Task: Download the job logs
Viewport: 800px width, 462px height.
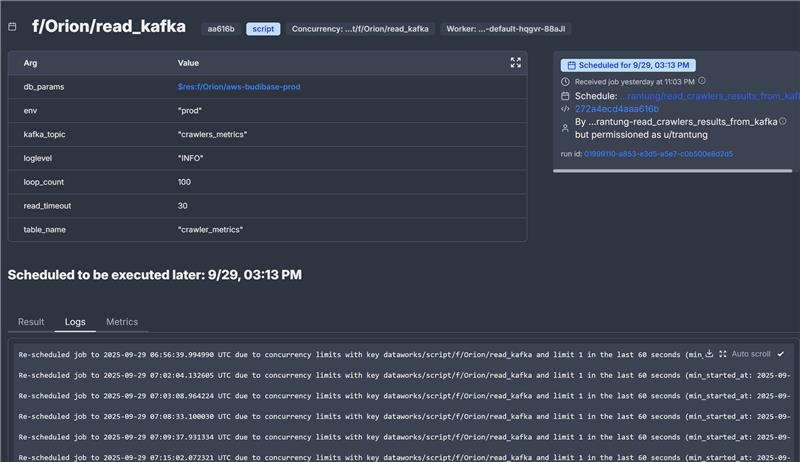Action: (x=709, y=353)
